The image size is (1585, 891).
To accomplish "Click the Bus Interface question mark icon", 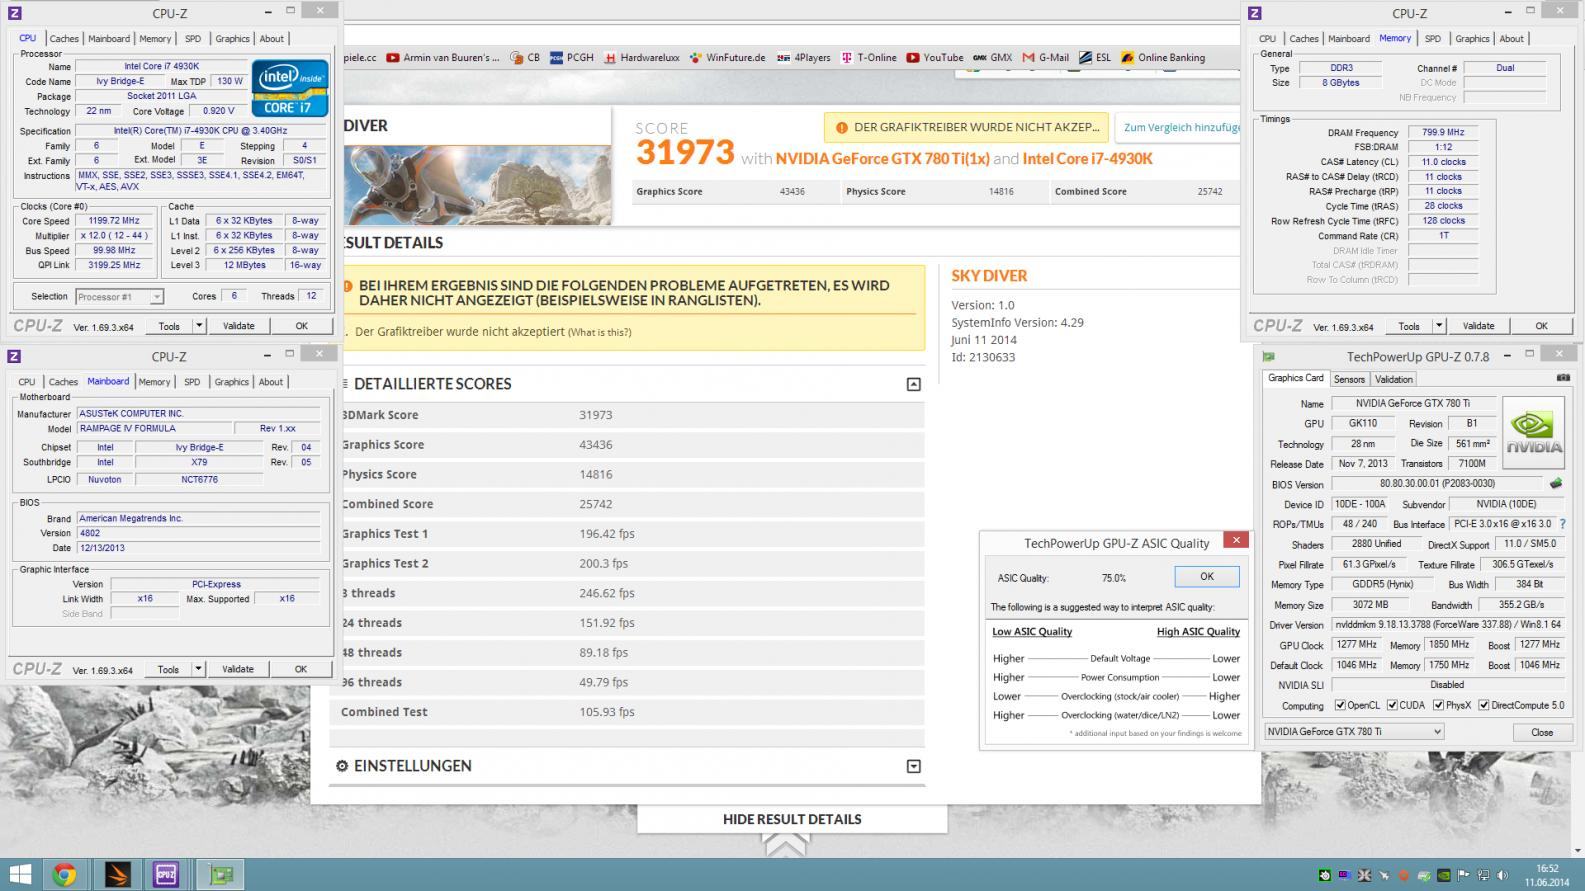I will coord(1563,524).
